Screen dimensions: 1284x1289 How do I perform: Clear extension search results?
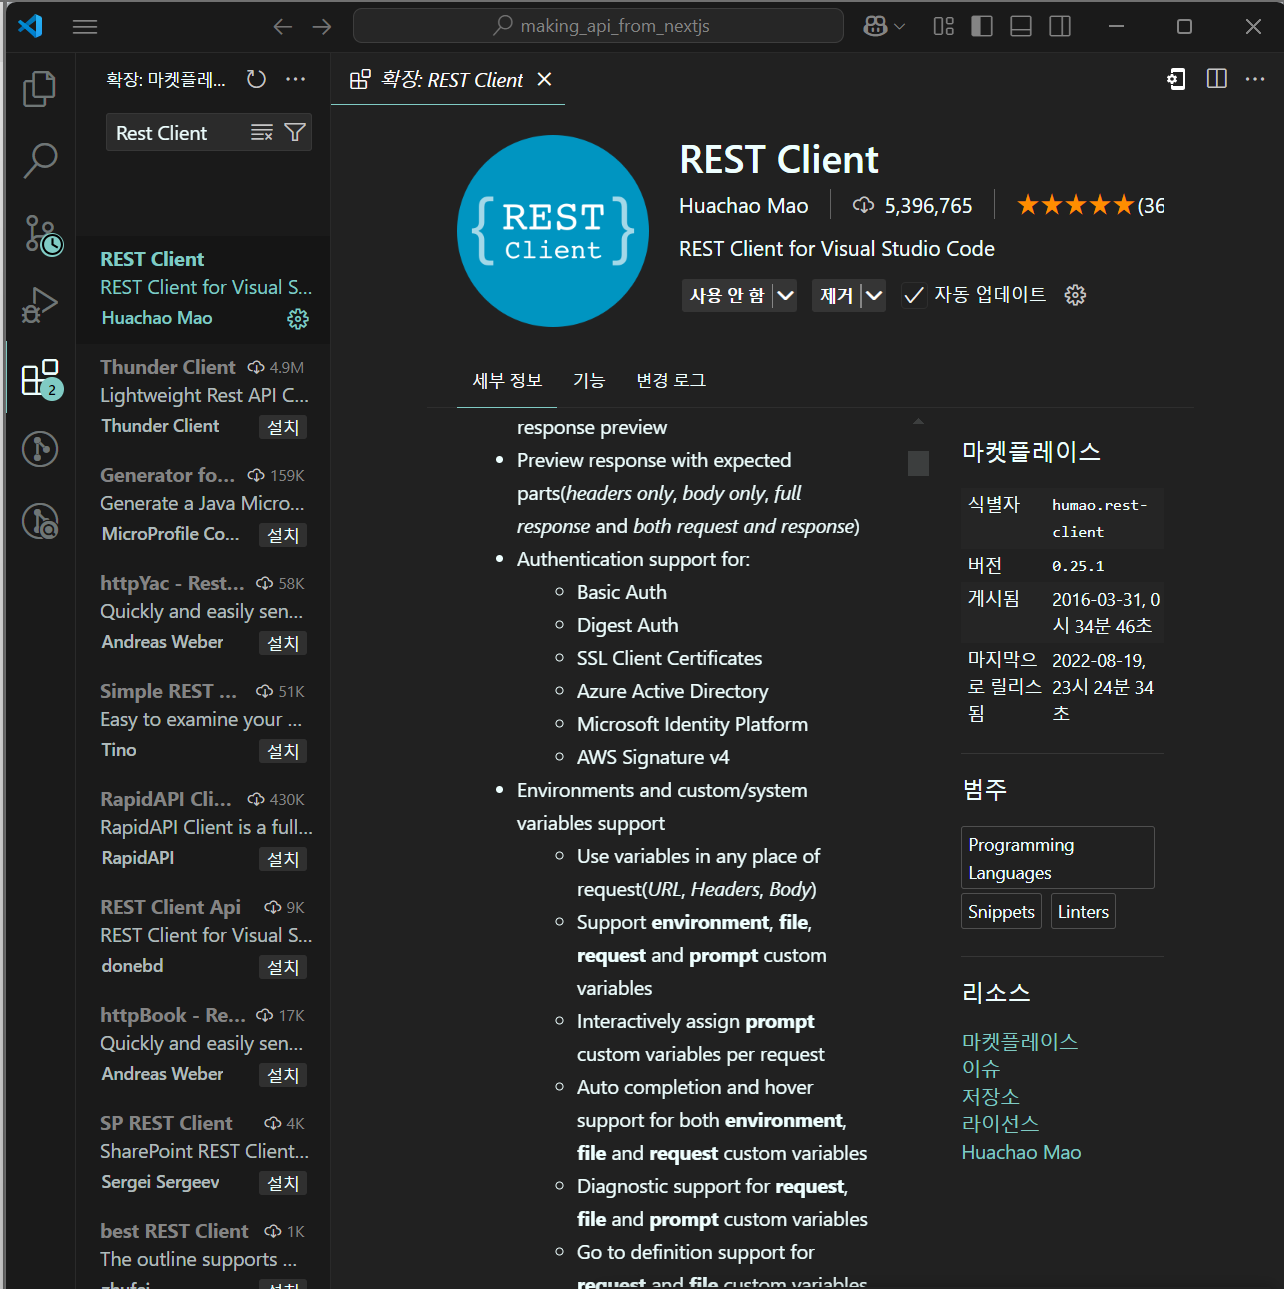(x=262, y=132)
